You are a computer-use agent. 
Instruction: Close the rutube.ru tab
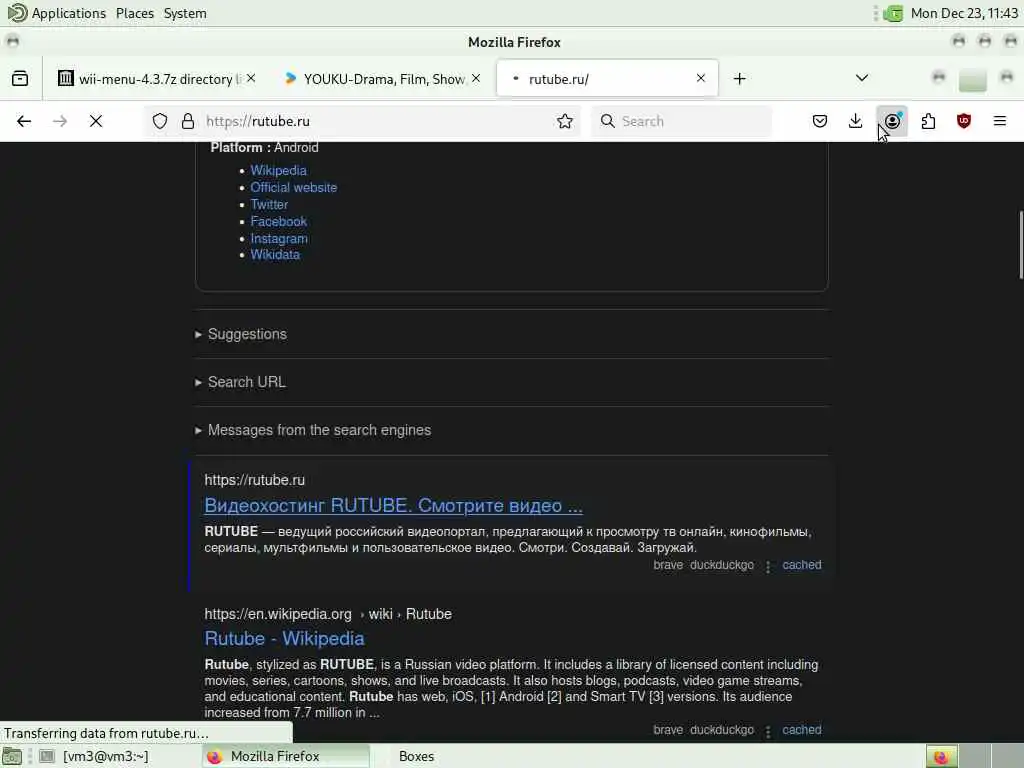(701, 78)
